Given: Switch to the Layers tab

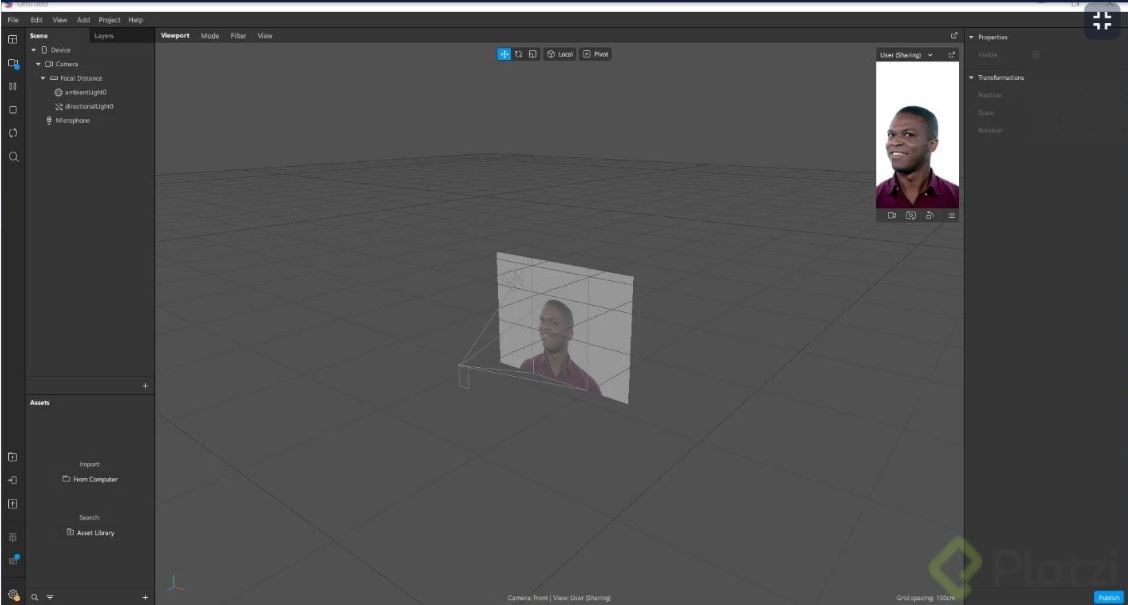Looking at the screenshot, I should 104,36.
